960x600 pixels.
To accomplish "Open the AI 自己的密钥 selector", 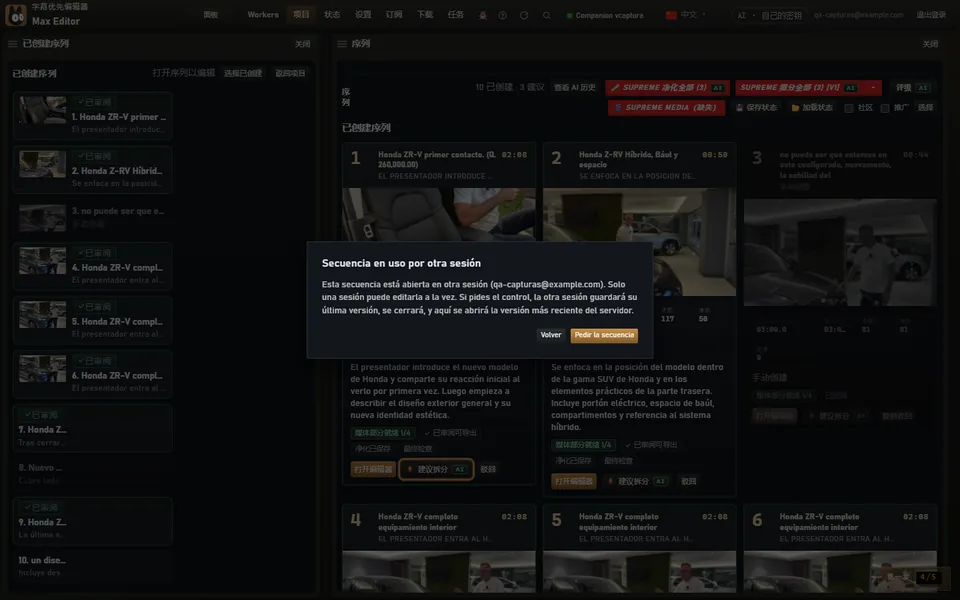I will (770, 15).
